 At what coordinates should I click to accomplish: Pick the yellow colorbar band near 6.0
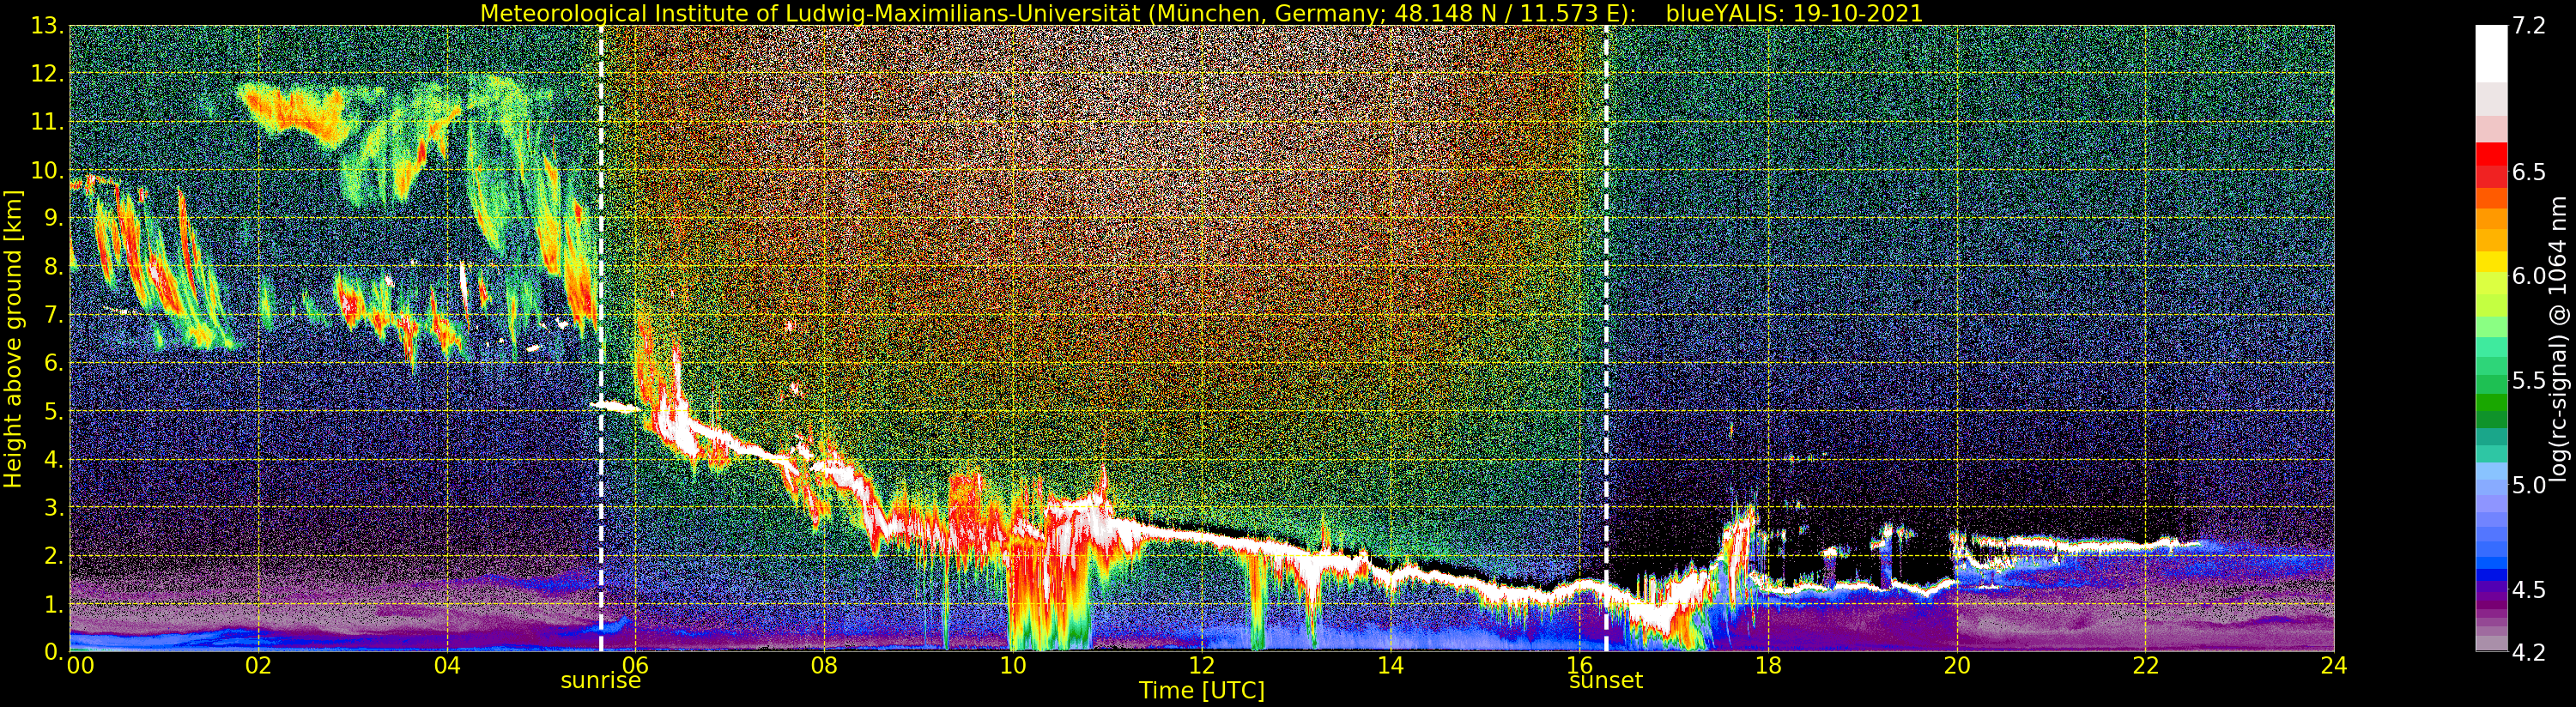point(2491,262)
